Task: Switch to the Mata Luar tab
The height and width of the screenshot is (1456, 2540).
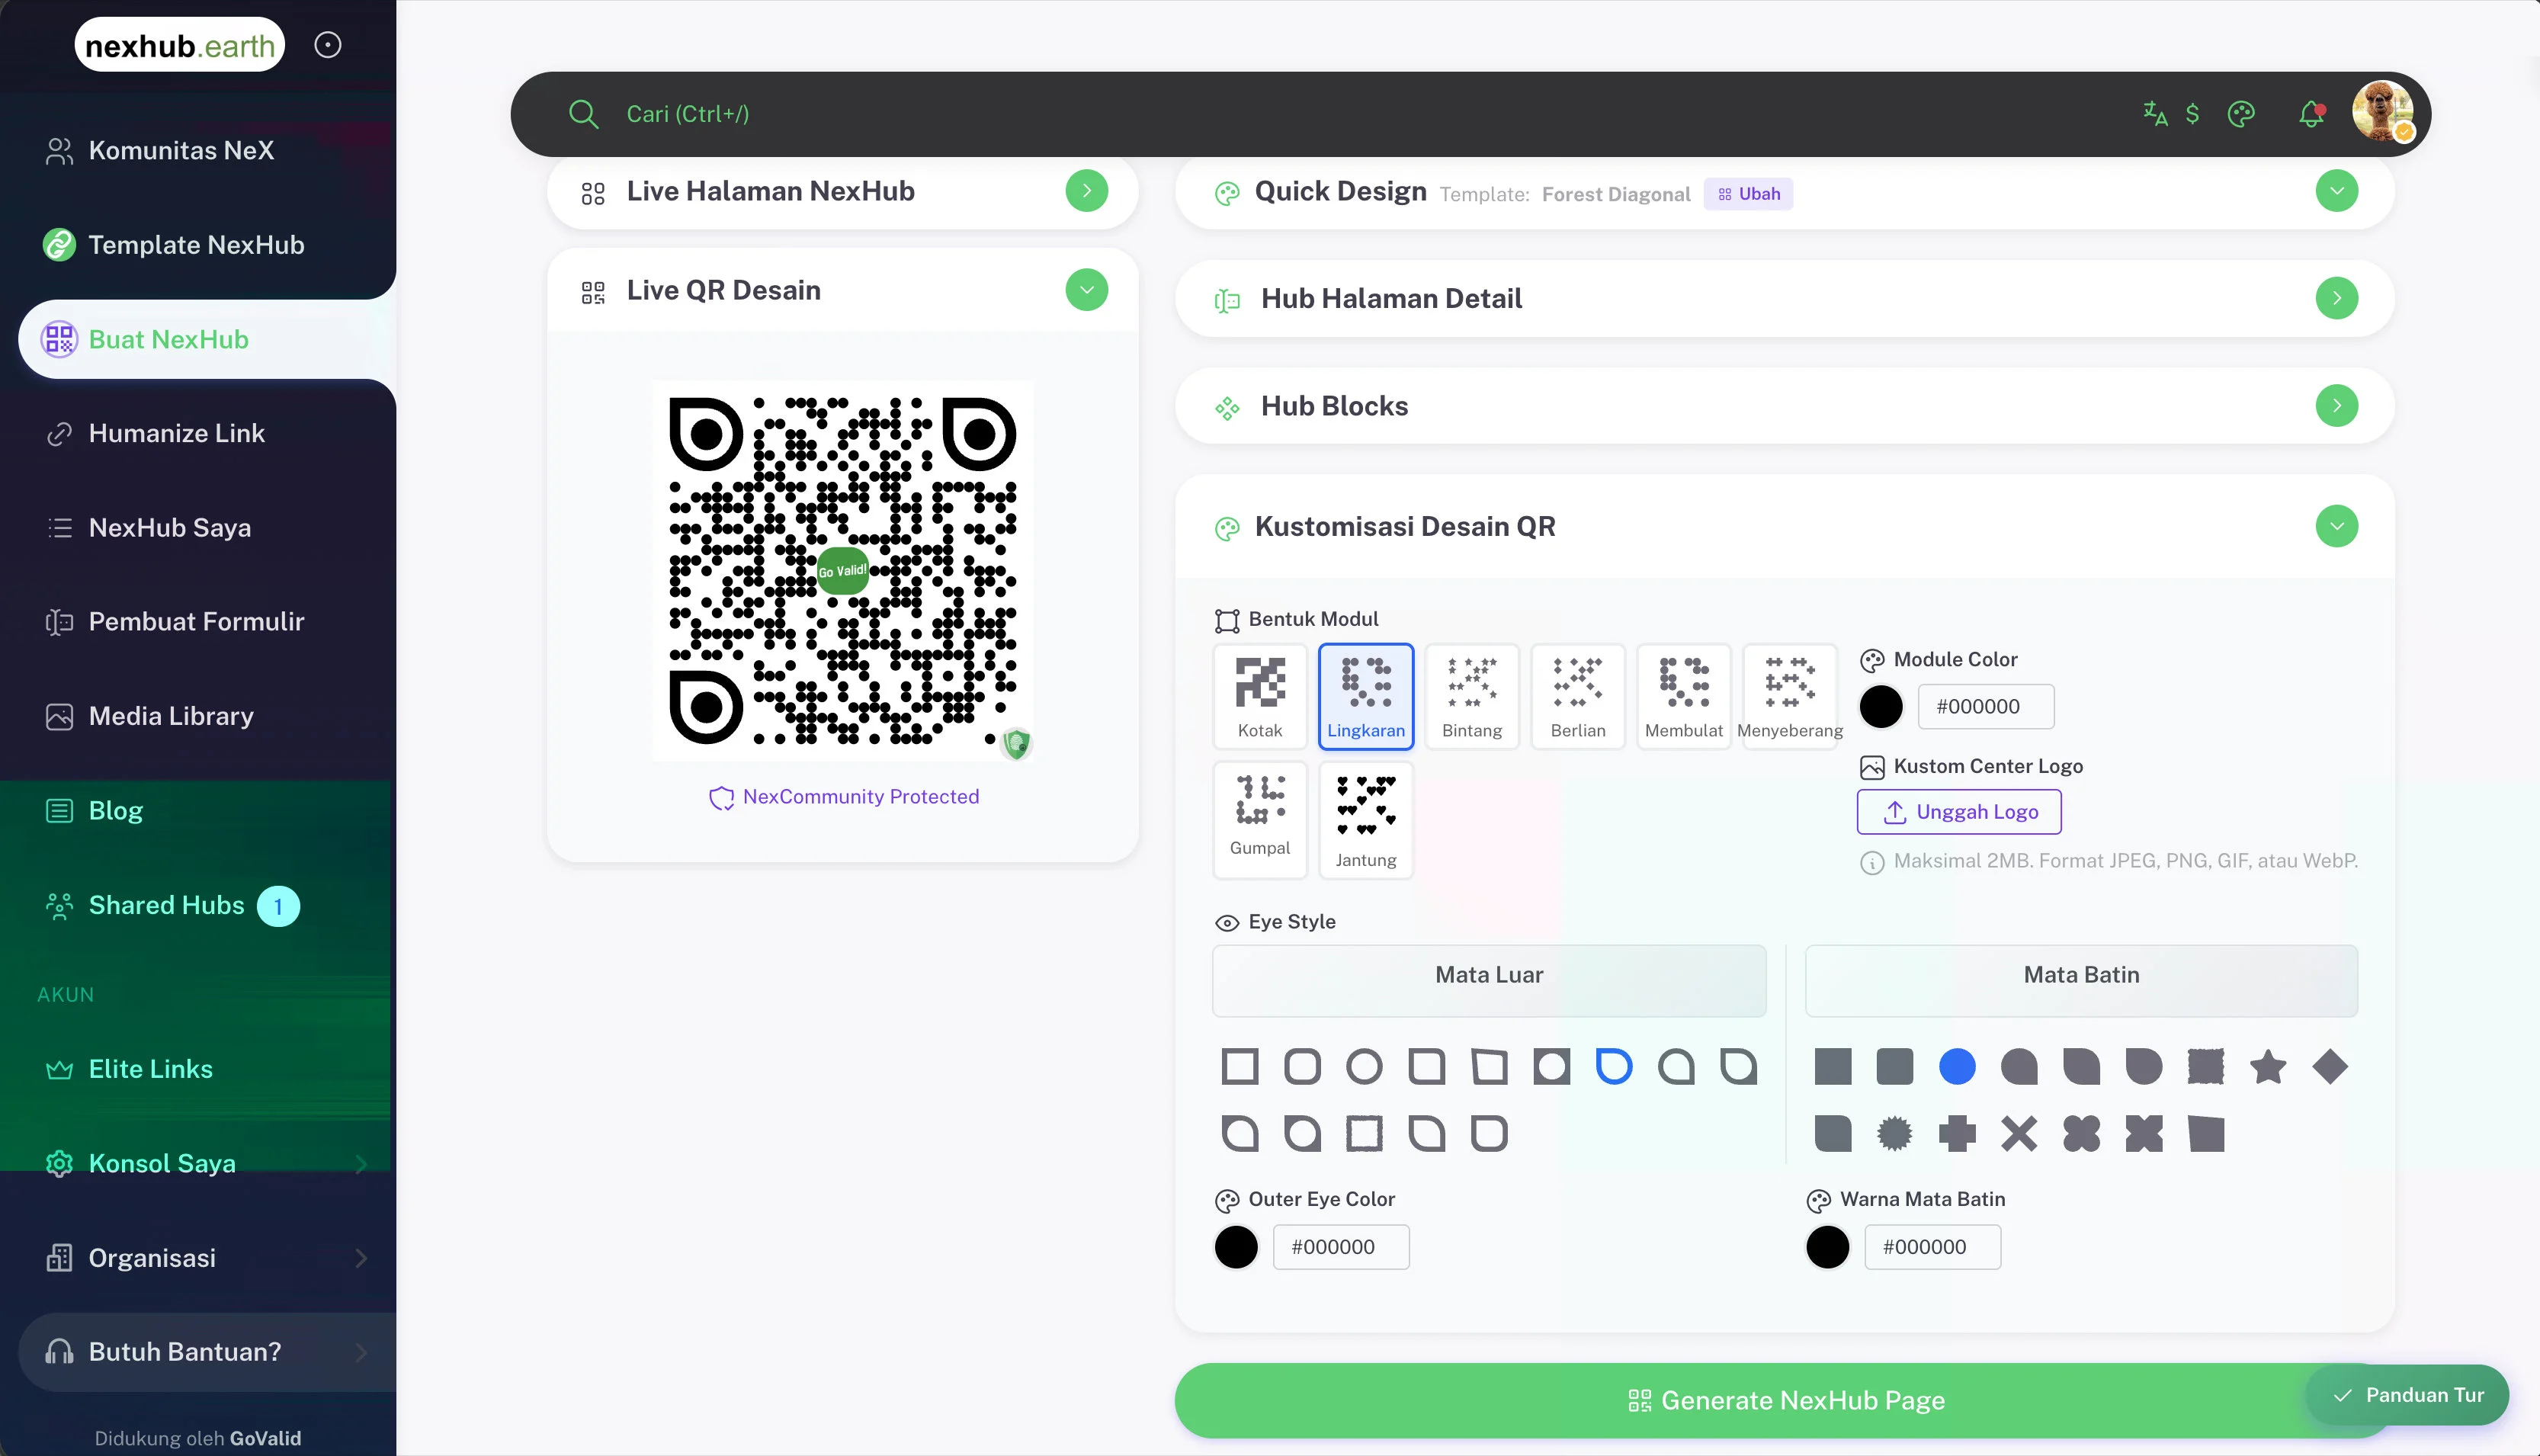Action: tap(1489, 980)
